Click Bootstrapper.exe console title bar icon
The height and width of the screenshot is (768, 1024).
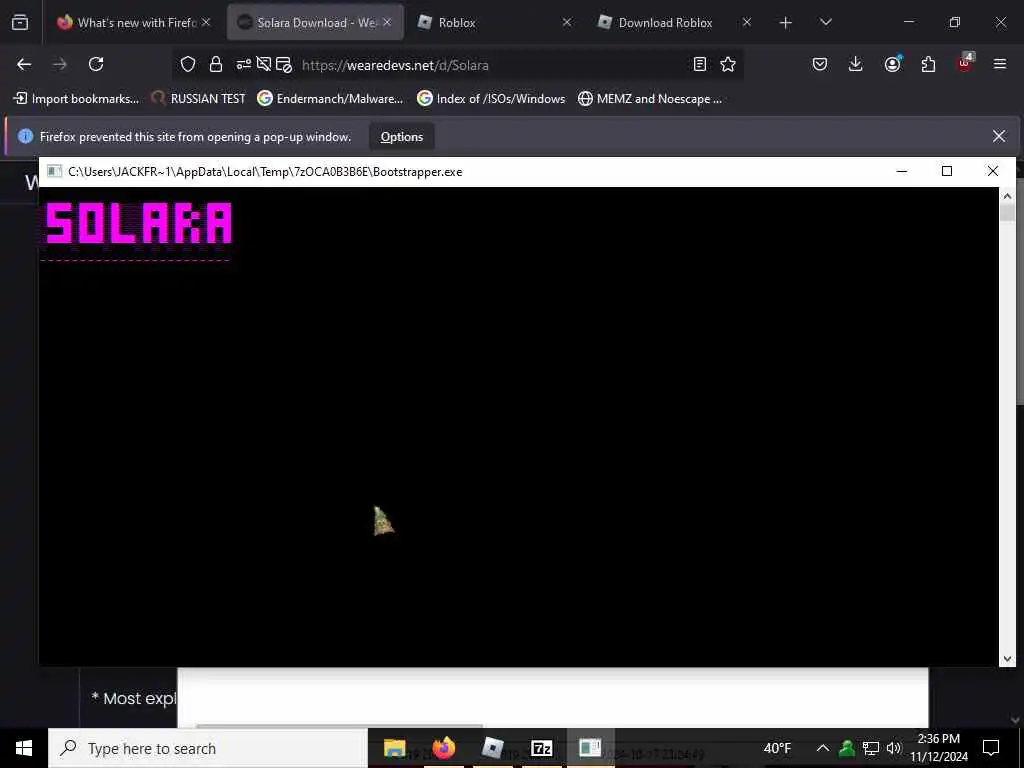[x=55, y=172]
